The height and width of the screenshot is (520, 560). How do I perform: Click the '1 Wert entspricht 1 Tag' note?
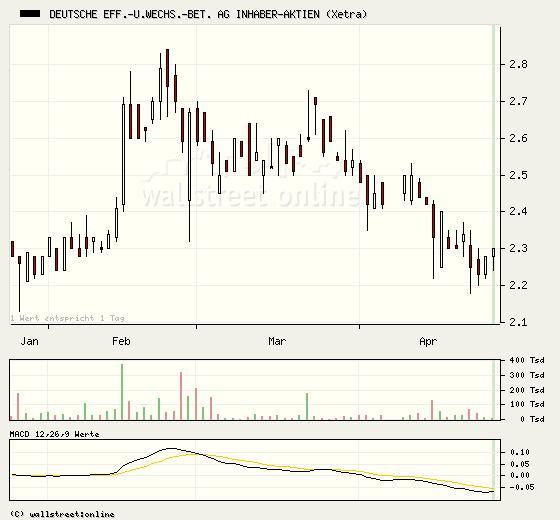(x=68, y=318)
